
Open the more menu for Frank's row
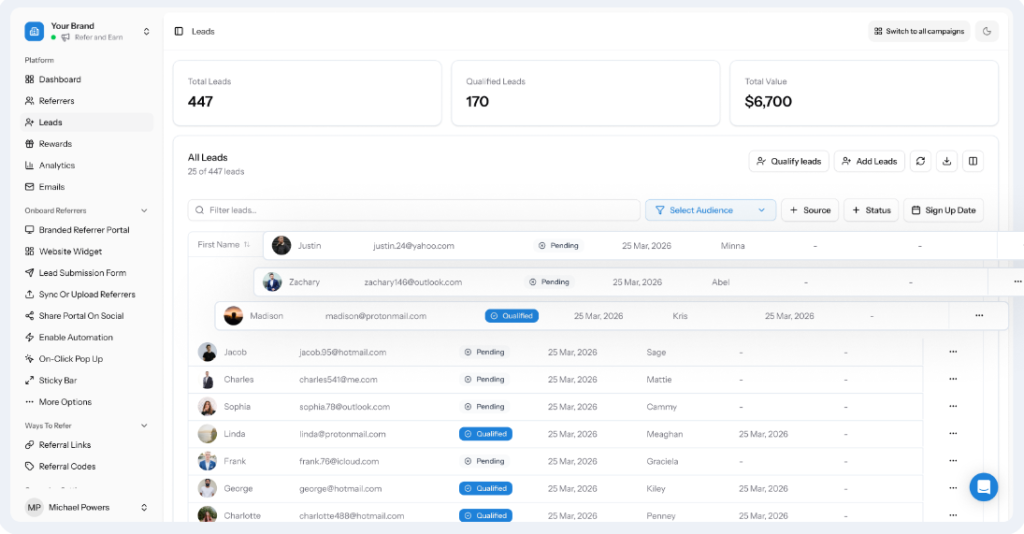coord(953,461)
